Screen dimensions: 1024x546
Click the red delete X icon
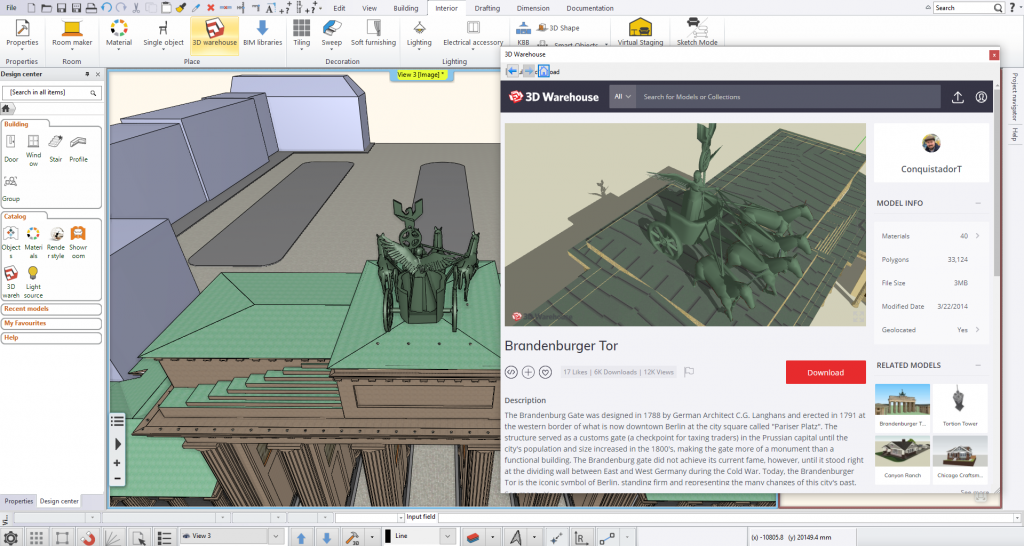210,8
